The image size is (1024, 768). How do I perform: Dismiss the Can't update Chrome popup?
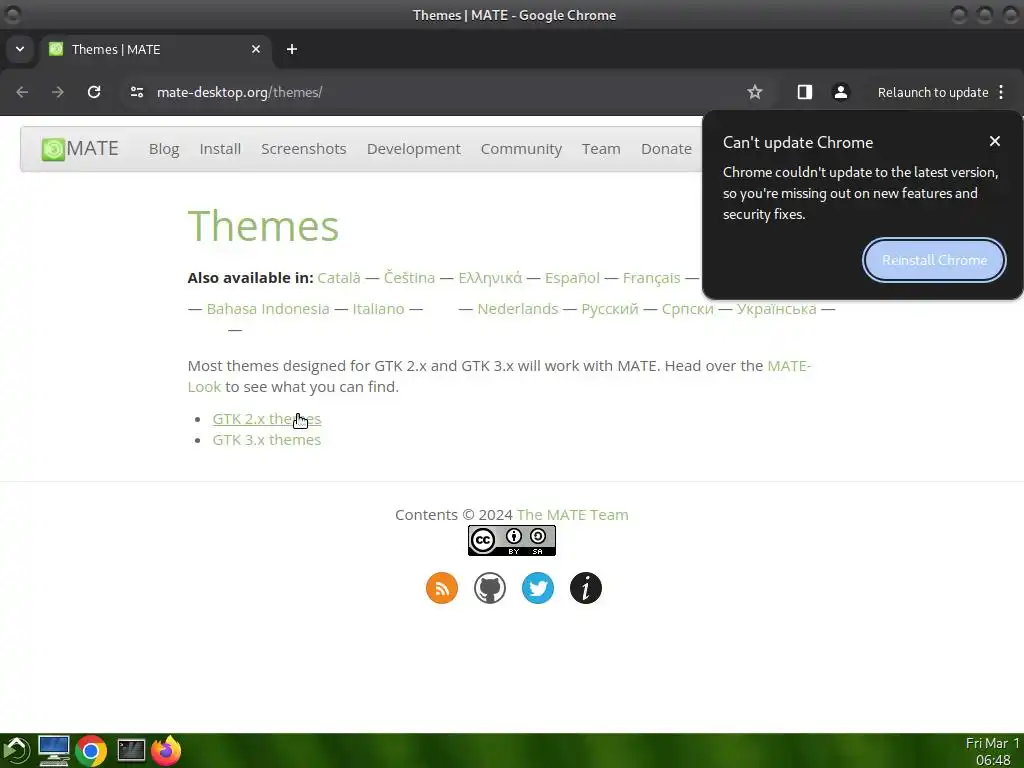[x=995, y=141]
